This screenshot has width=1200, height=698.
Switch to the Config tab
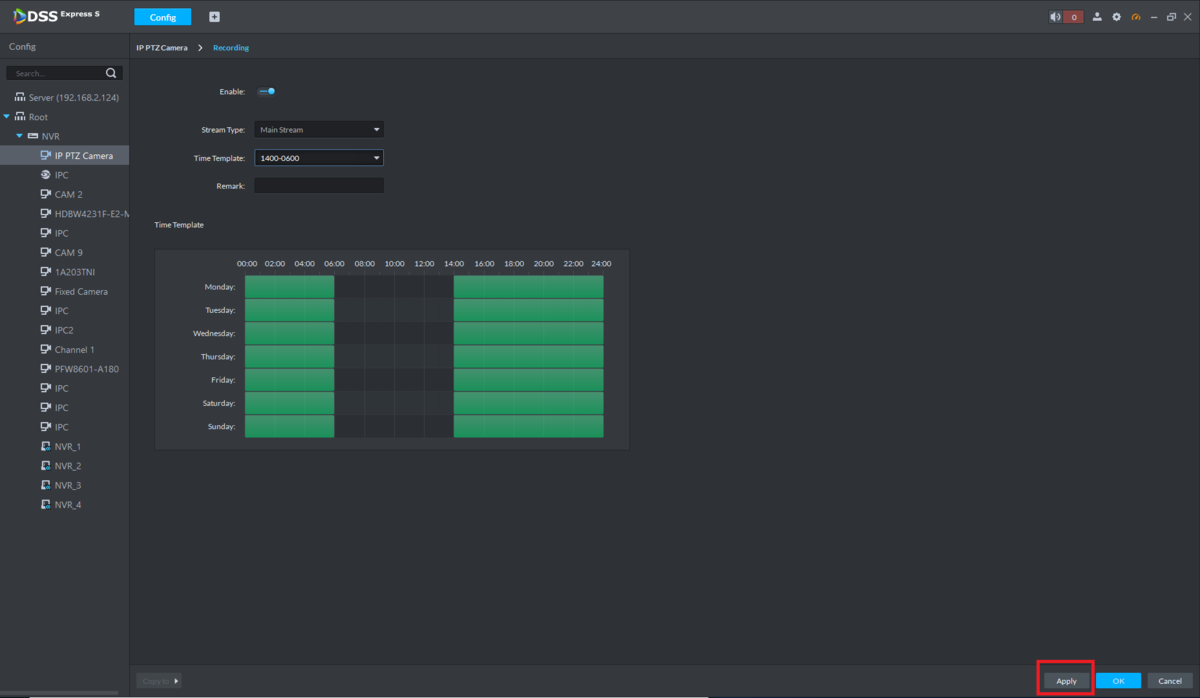[x=162, y=17]
